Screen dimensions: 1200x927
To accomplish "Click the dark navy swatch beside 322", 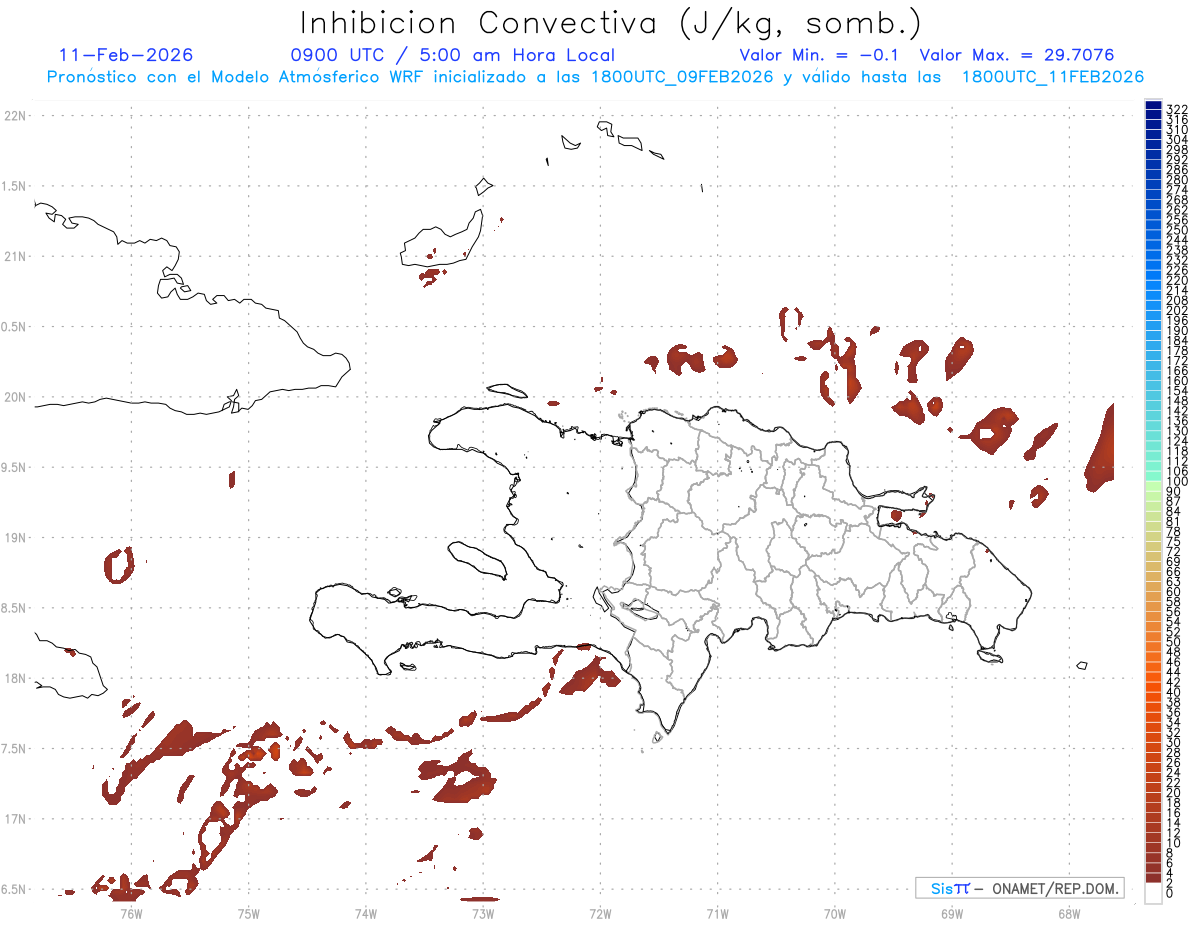I will coord(1153,106).
